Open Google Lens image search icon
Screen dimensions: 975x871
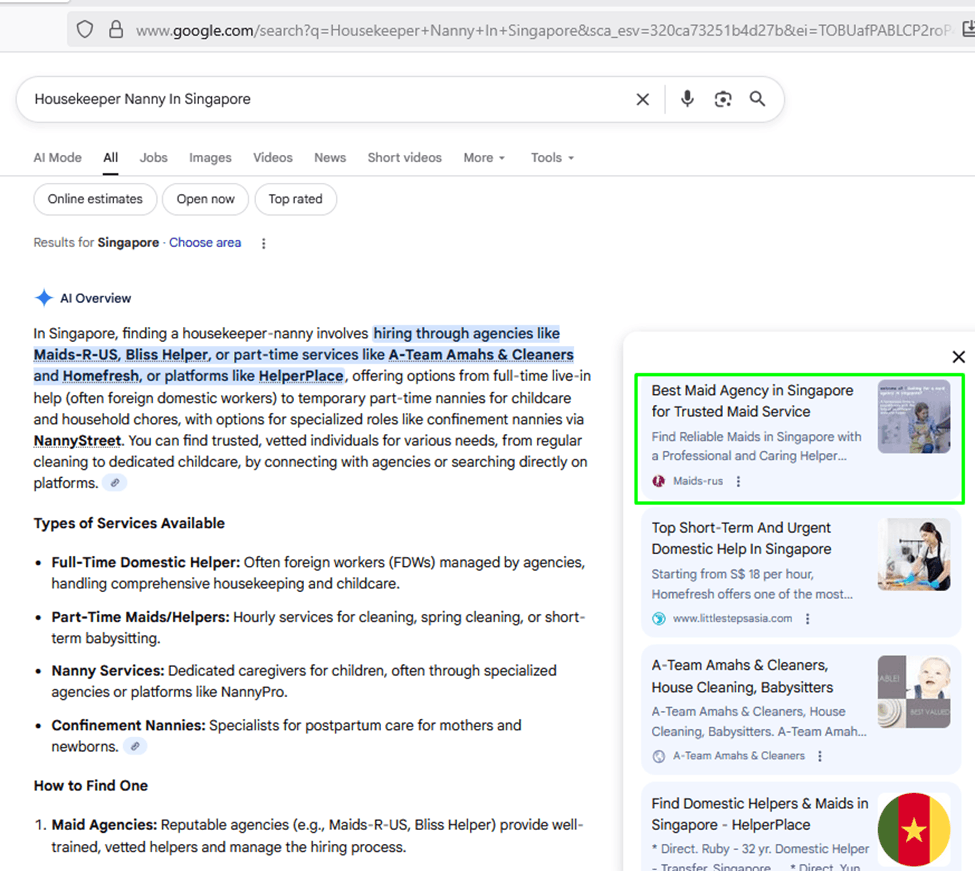pyautogui.click(x=723, y=99)
